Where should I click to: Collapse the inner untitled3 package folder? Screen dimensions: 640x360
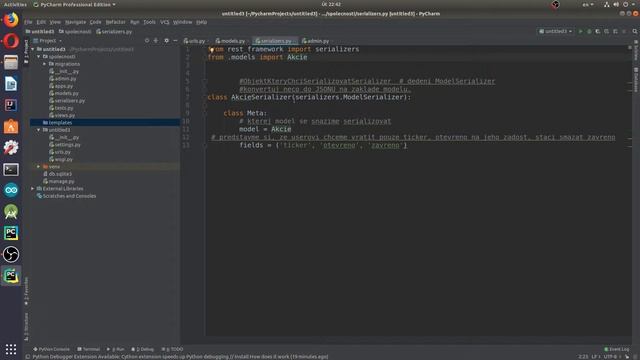(x=39, y=130)
